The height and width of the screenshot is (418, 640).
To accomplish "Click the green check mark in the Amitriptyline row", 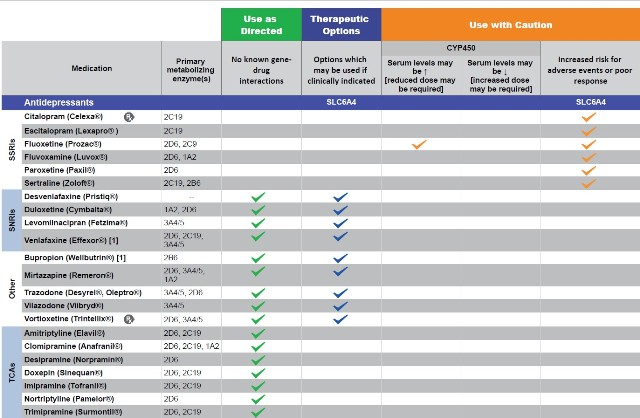I will click(259, 332).
